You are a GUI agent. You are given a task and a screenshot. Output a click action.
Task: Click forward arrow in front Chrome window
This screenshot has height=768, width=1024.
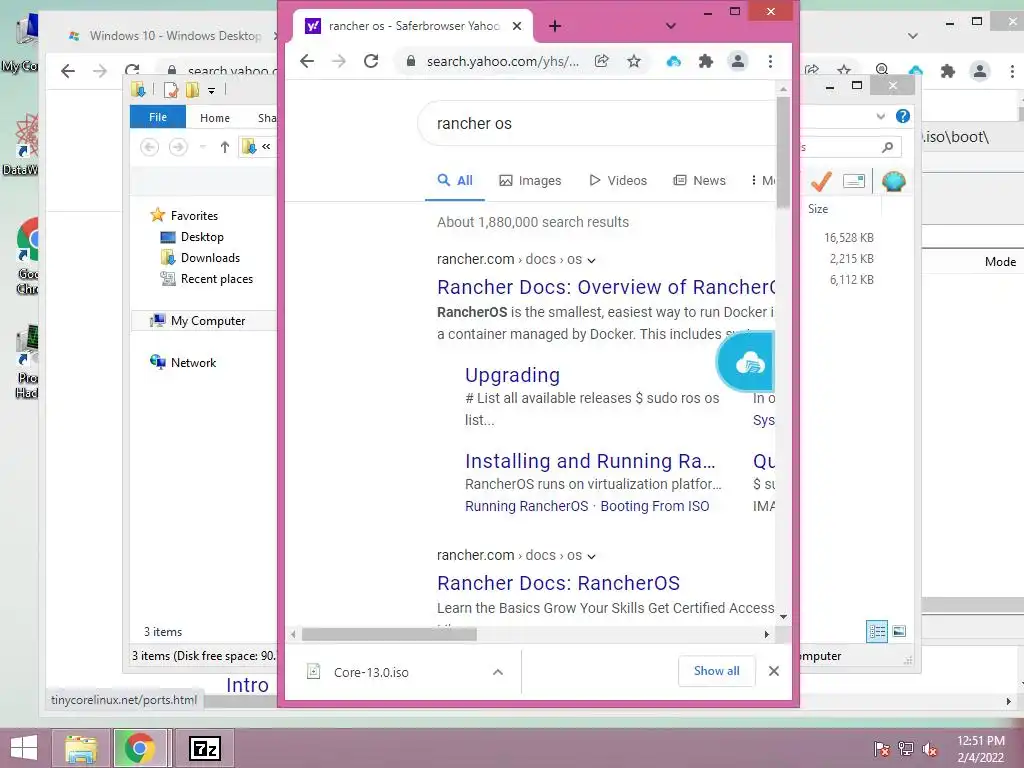coord(339,61)
